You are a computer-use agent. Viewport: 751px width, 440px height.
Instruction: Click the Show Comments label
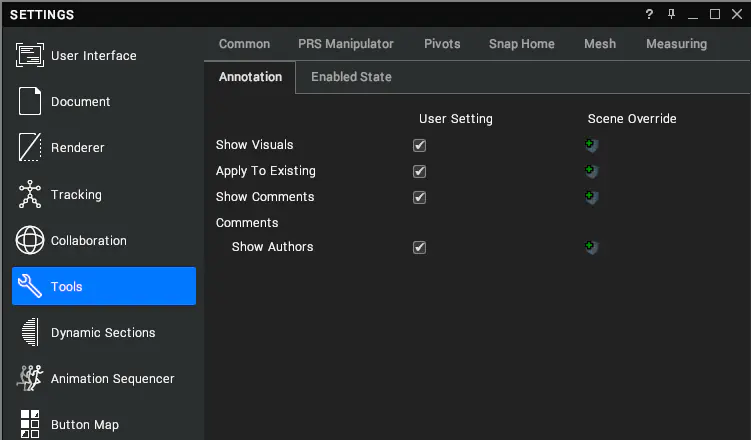pyautogui.click(x=265, y=197)
